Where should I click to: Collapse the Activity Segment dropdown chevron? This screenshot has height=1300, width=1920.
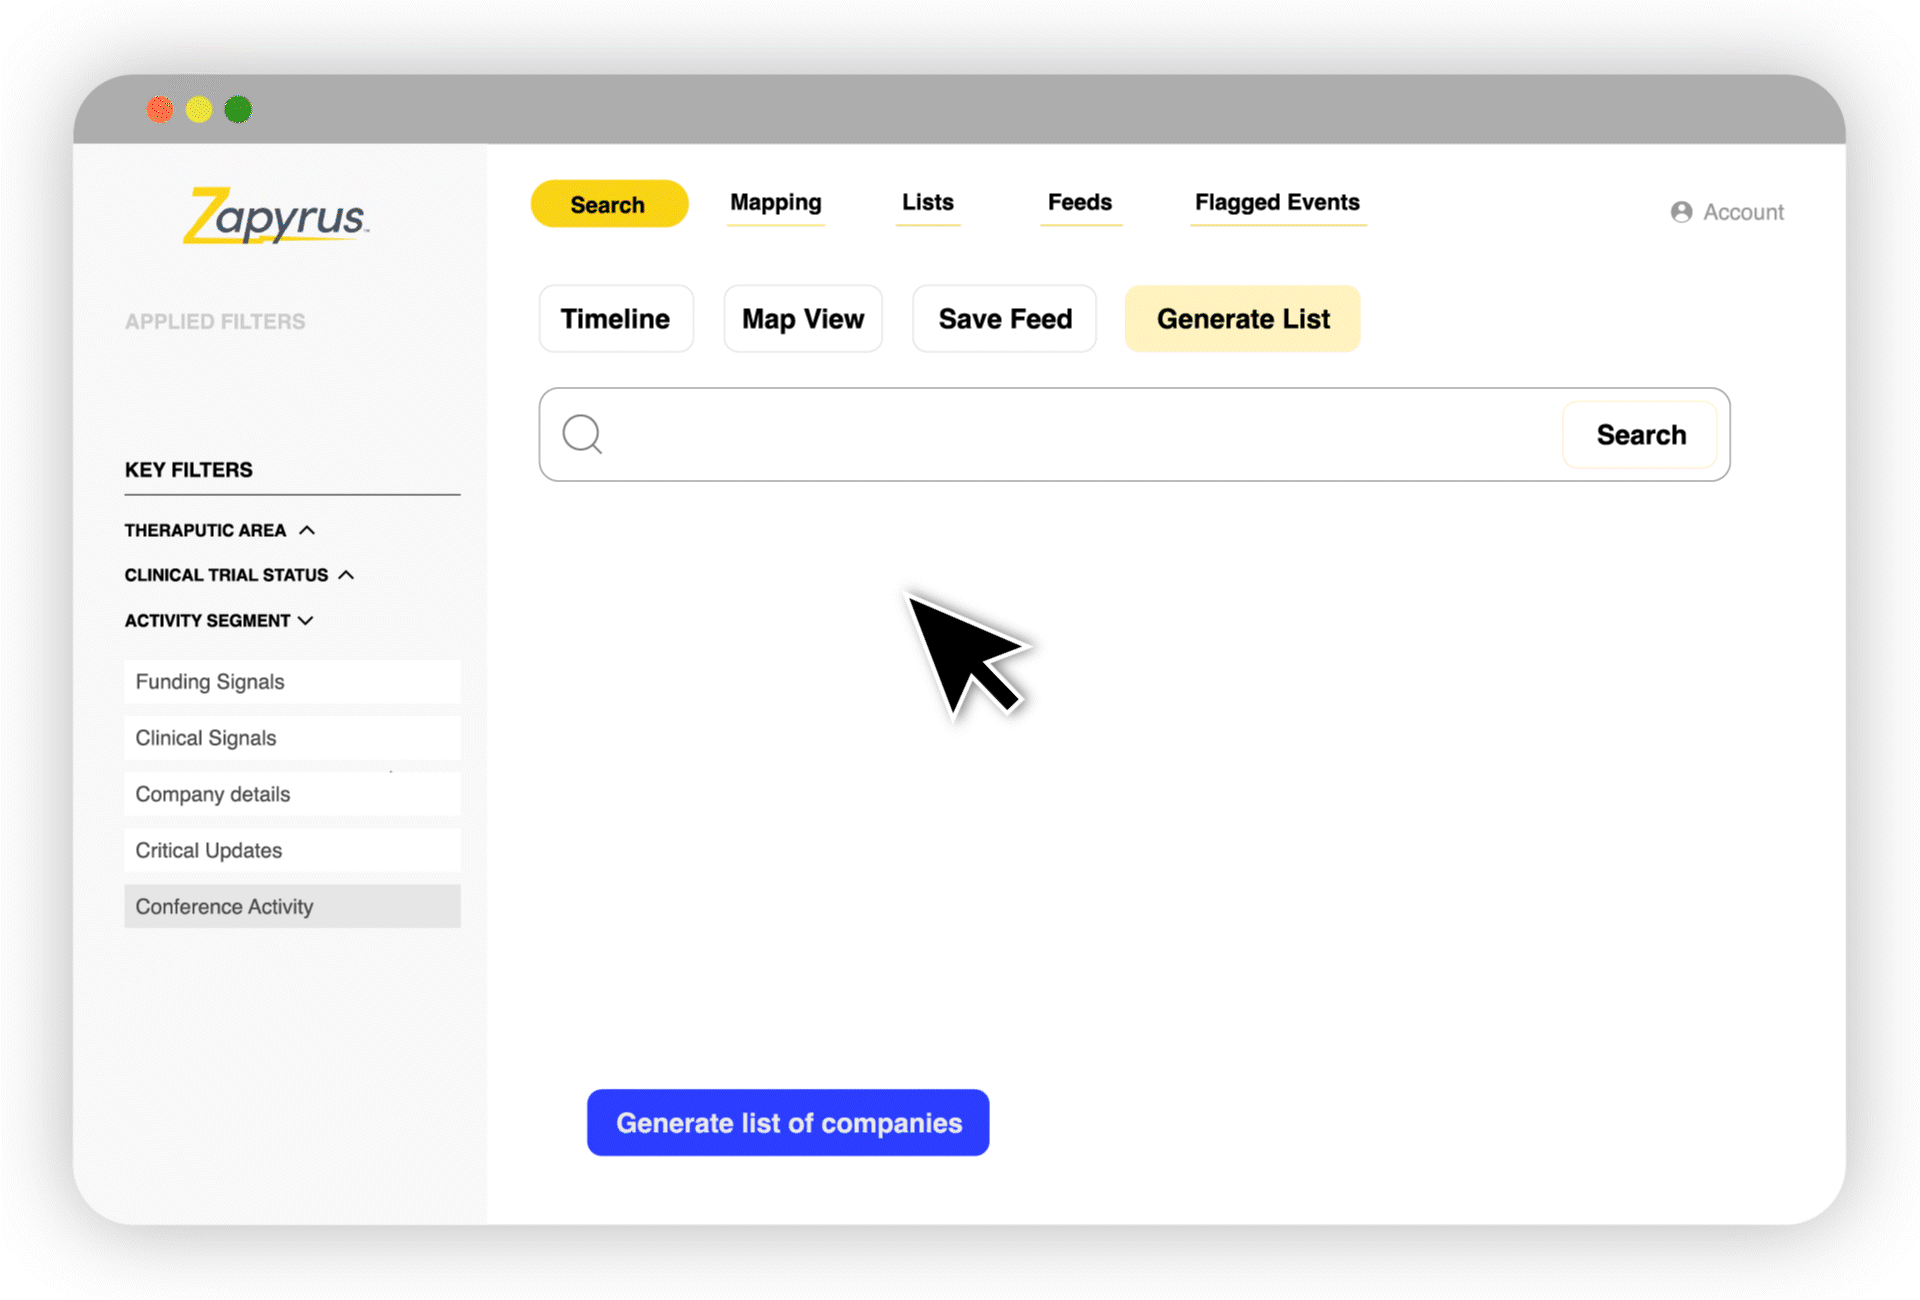tap(306, 621)
